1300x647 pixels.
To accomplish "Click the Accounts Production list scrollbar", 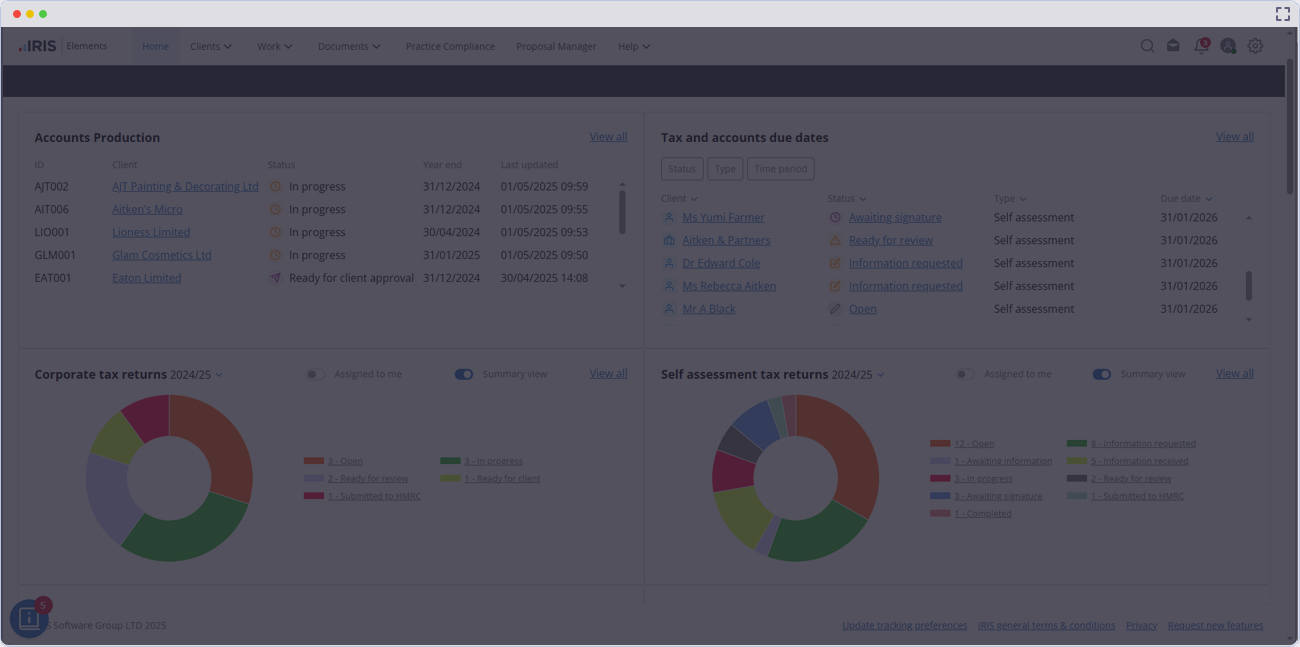I will (x=622, y=212).
